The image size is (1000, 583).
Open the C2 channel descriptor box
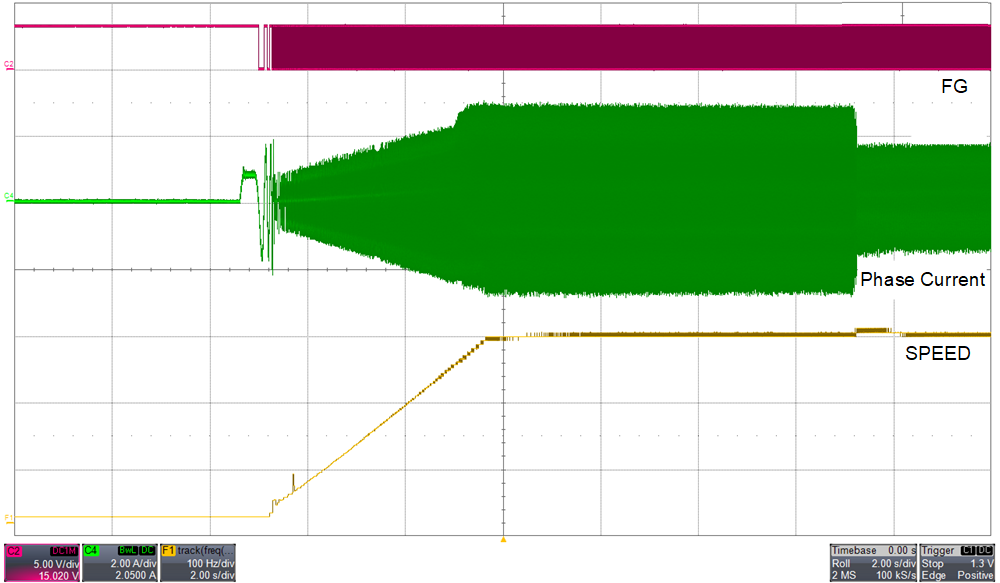point(40,563)
